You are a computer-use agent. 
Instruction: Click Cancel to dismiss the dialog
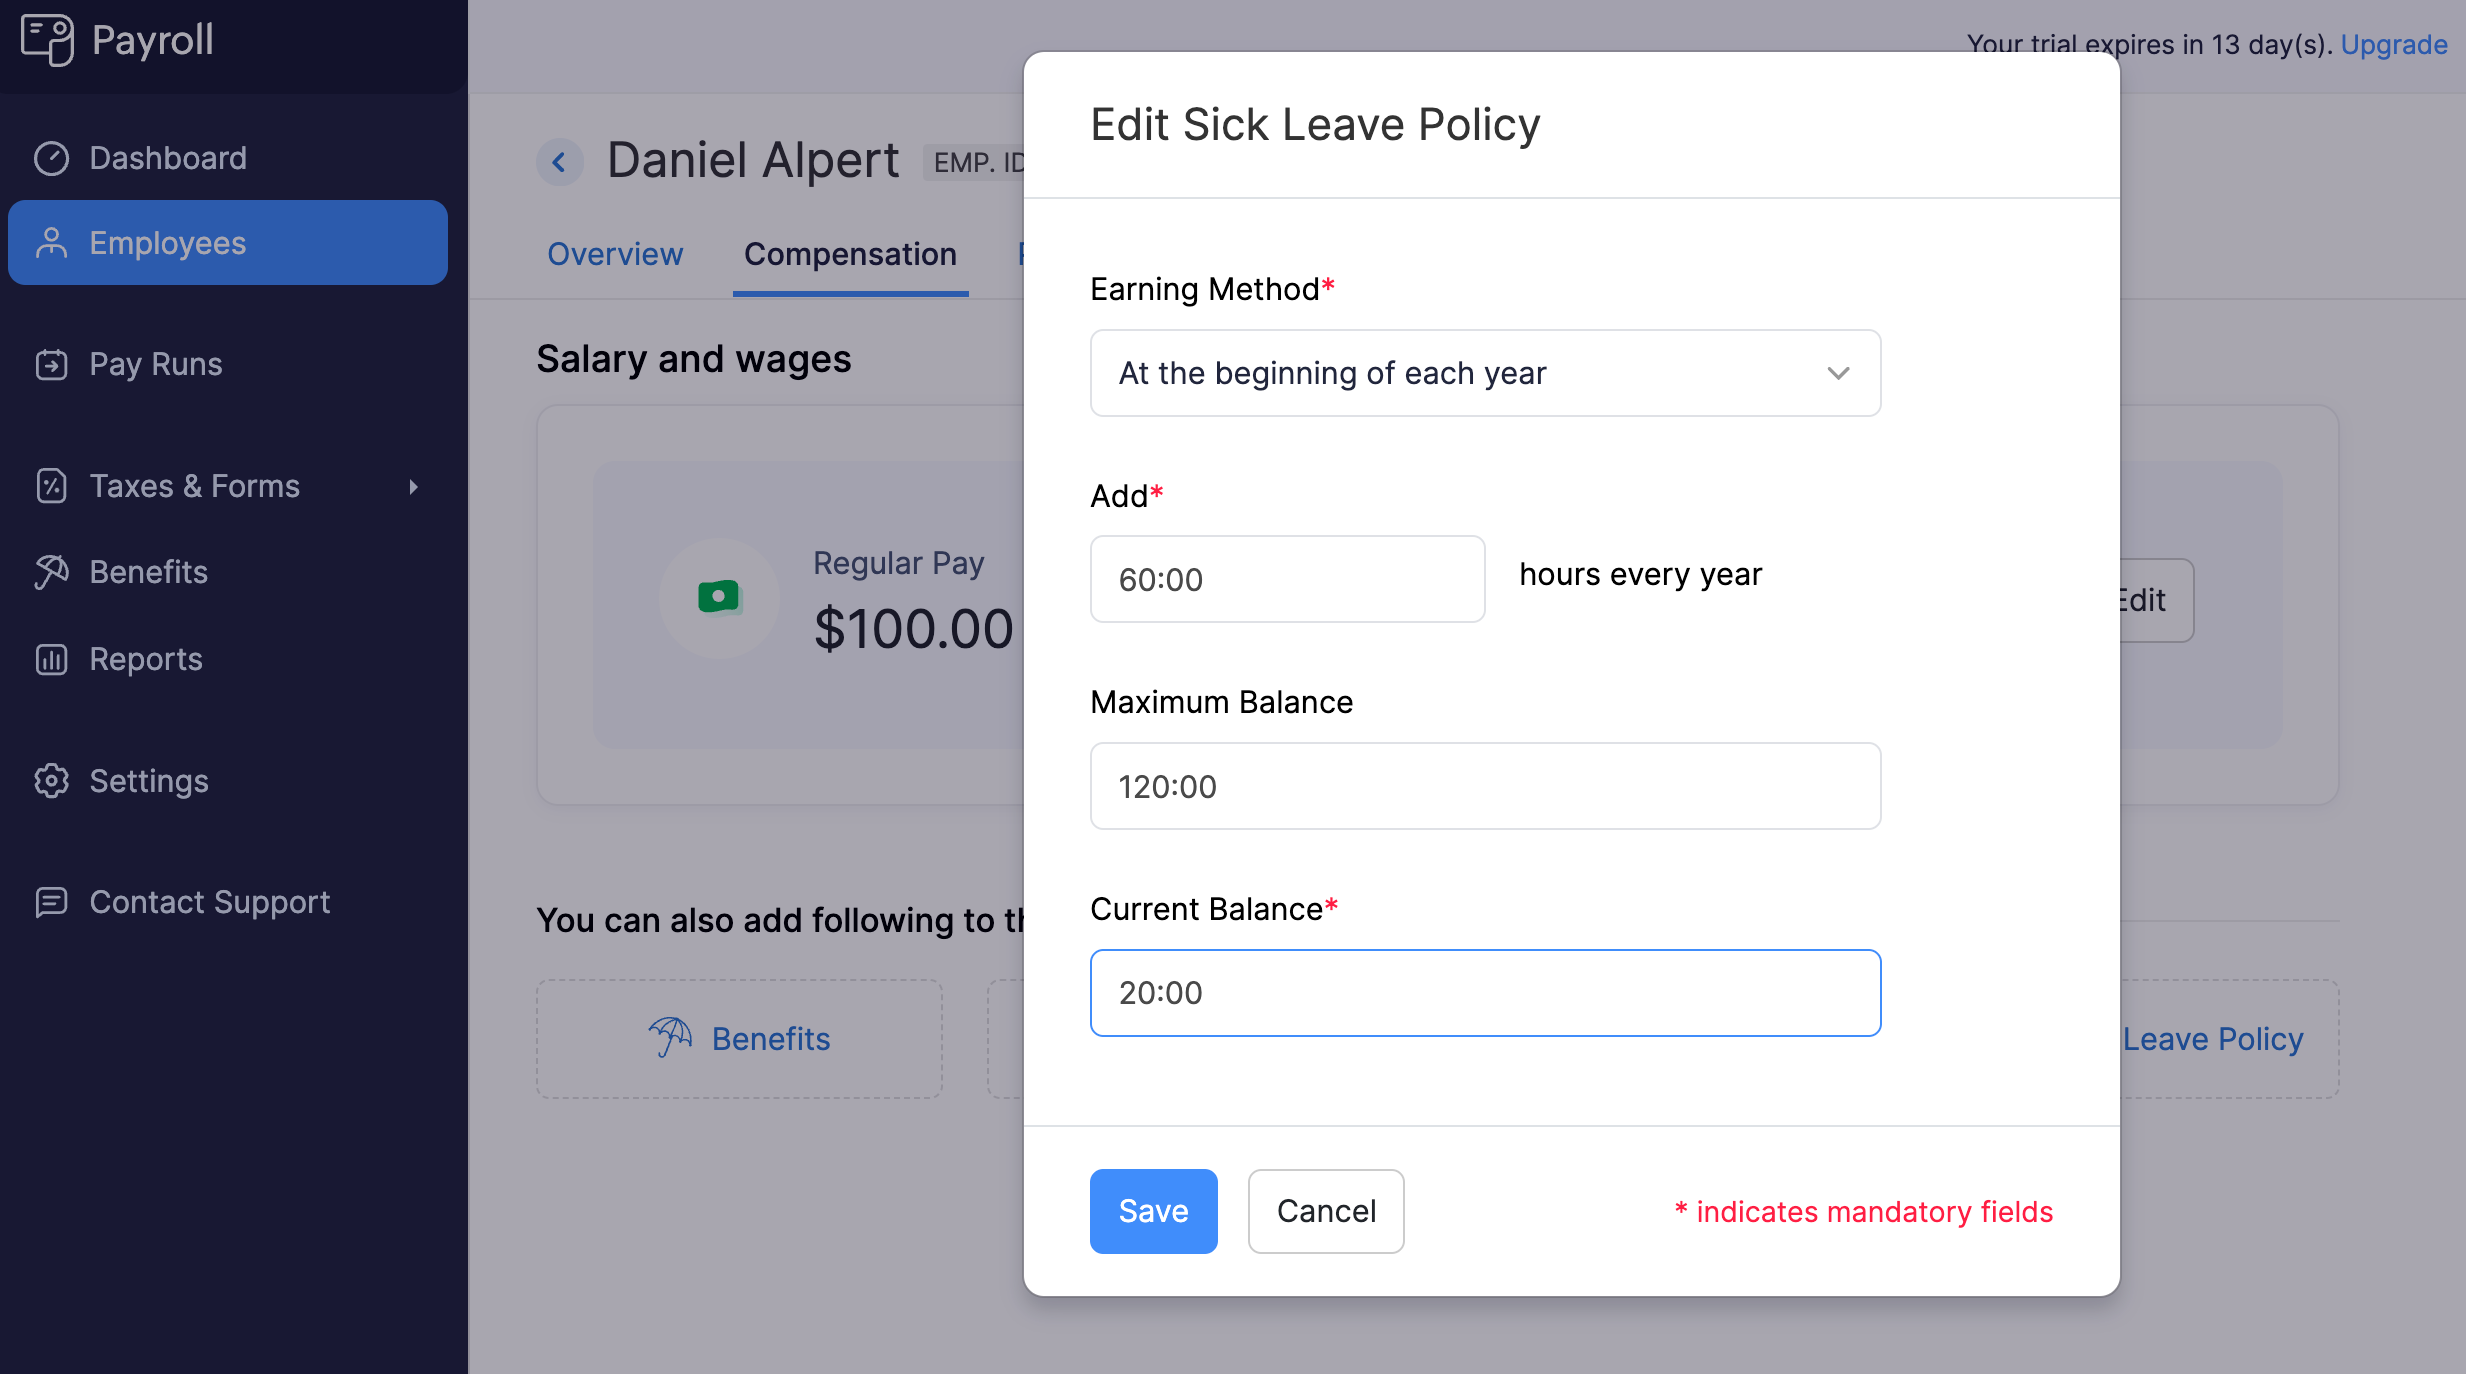1326,1210
